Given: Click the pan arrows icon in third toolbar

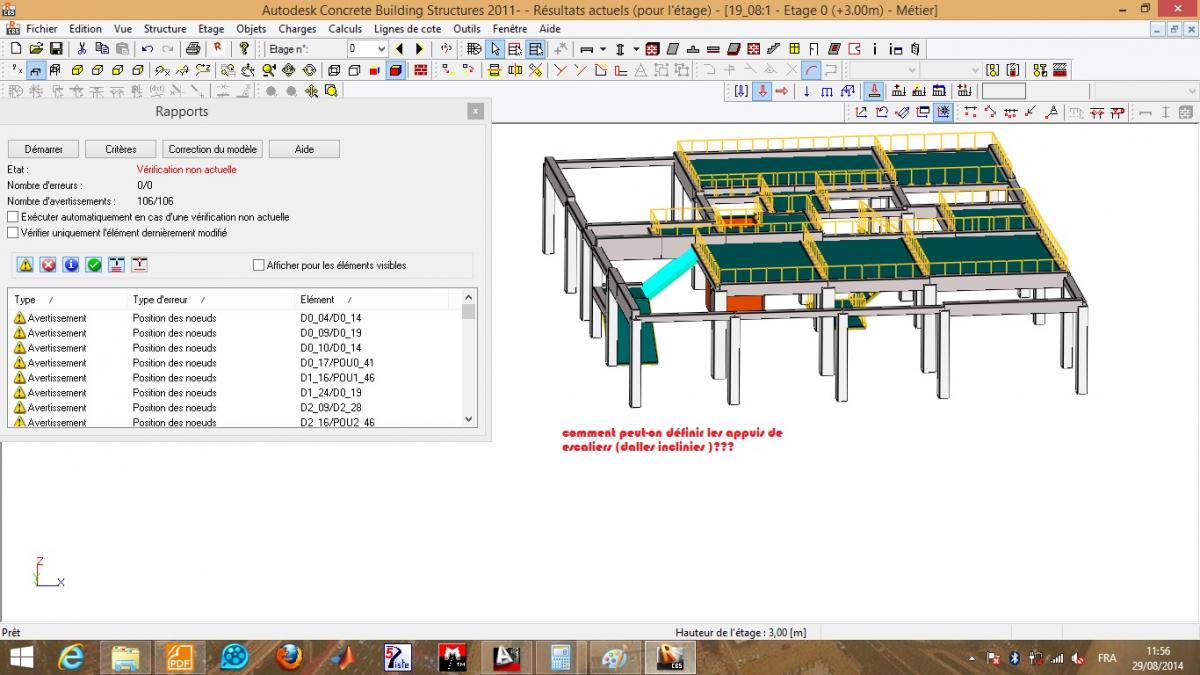Looking at the screenshot, I should (x=312, y=91).
